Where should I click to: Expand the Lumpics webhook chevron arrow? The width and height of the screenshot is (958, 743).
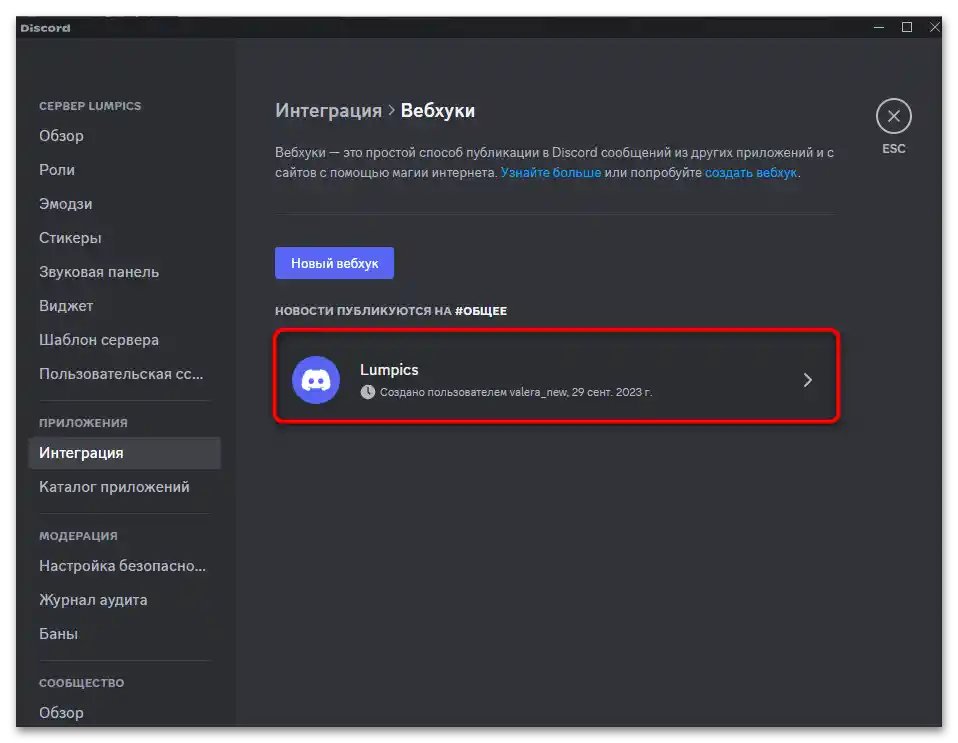point(808,380)
